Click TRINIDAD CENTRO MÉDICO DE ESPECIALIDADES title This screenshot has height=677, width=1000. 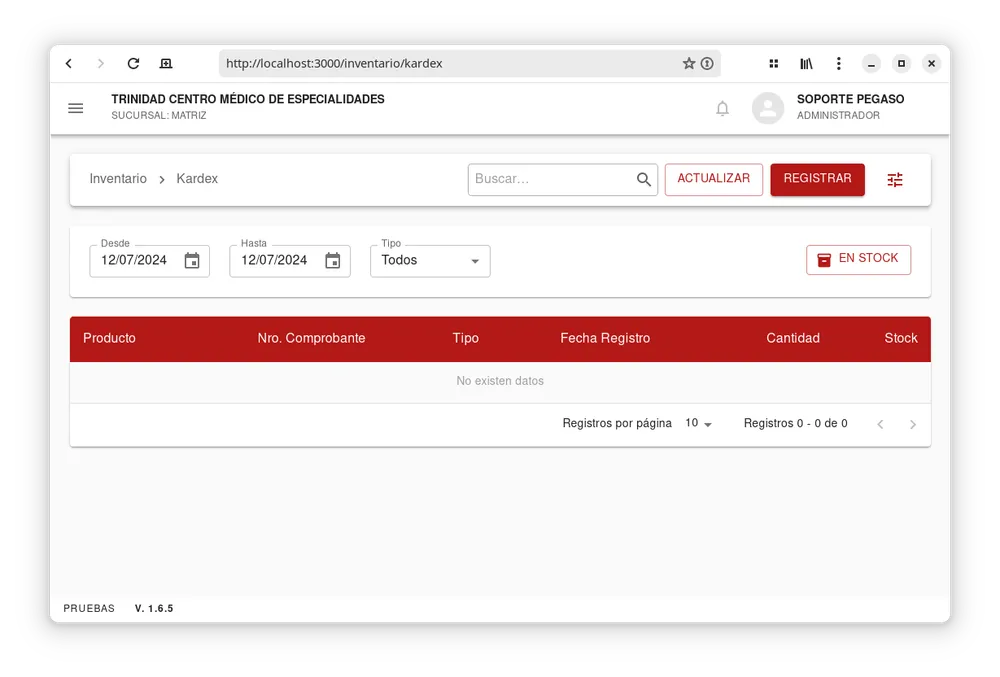[x=247, y=99]
